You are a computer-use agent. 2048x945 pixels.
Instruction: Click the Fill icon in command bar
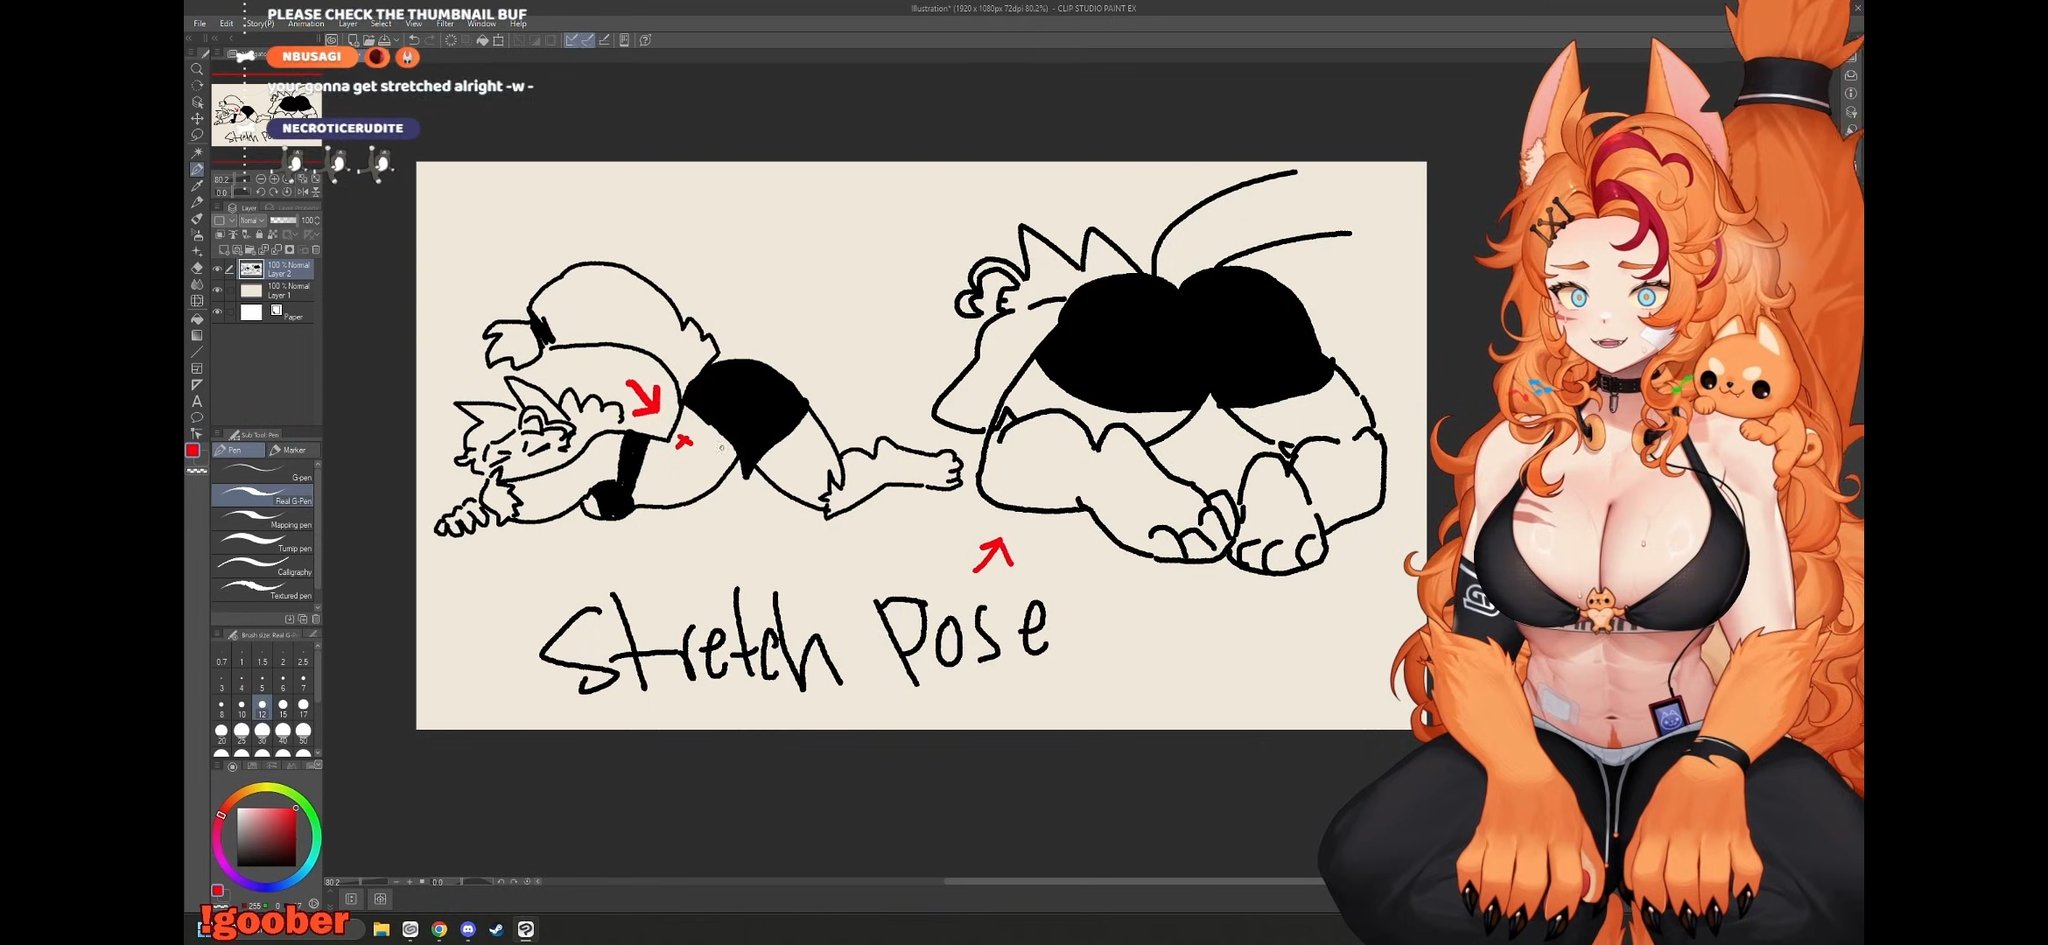click(482, 40)
